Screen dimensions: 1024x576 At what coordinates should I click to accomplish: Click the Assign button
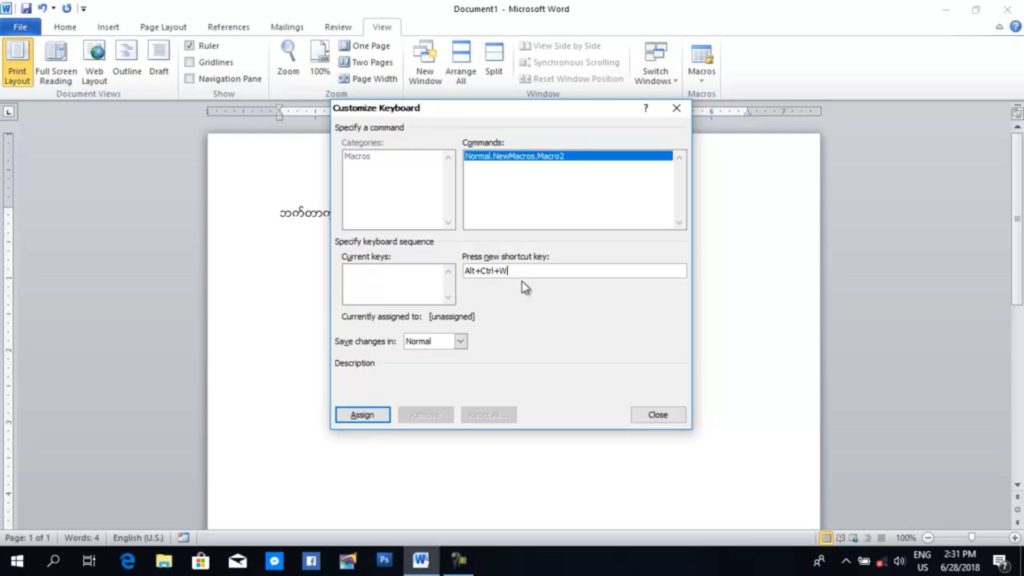point(362,415)
